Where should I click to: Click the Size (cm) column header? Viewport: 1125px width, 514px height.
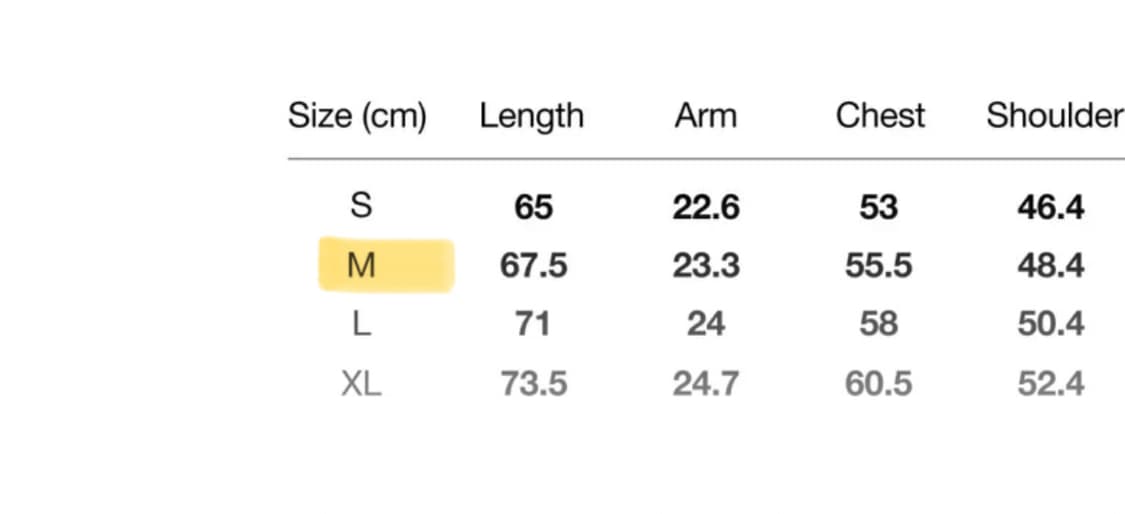[357, 116]
